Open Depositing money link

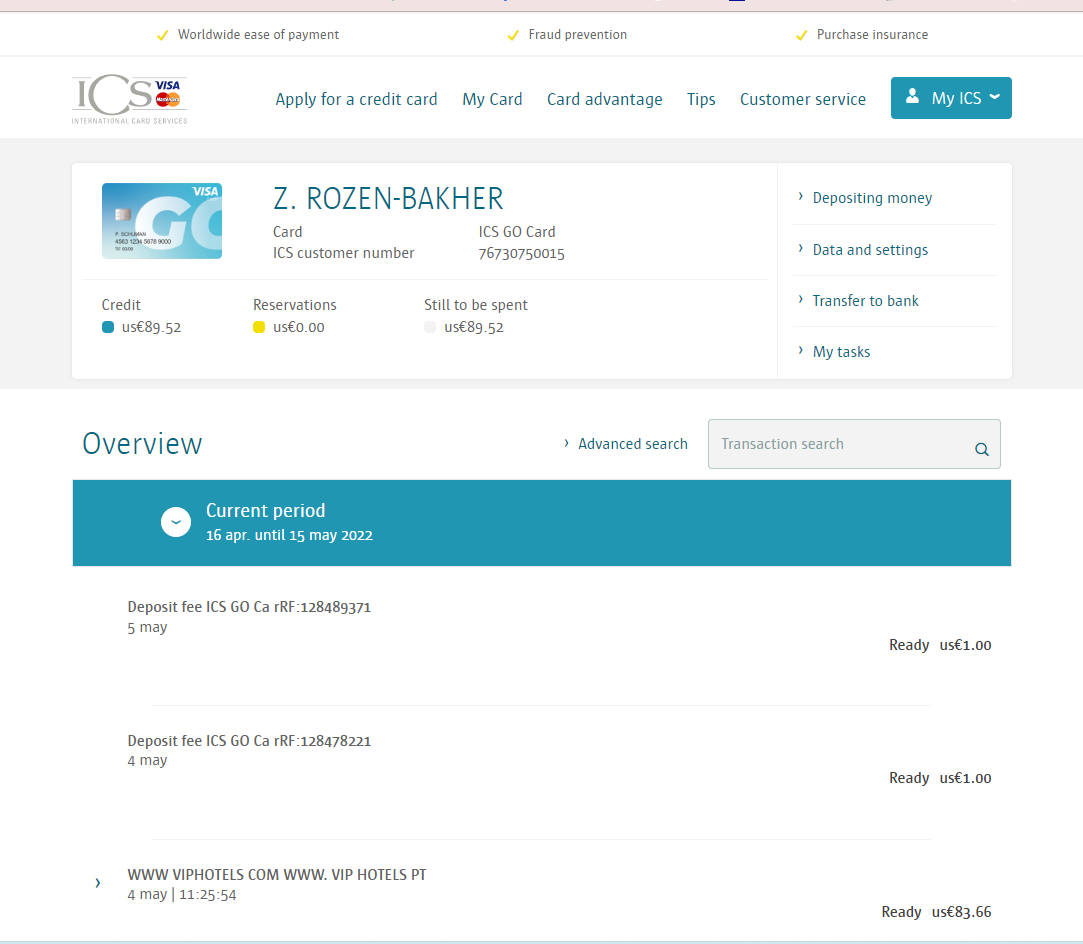[x=872, y=198]
